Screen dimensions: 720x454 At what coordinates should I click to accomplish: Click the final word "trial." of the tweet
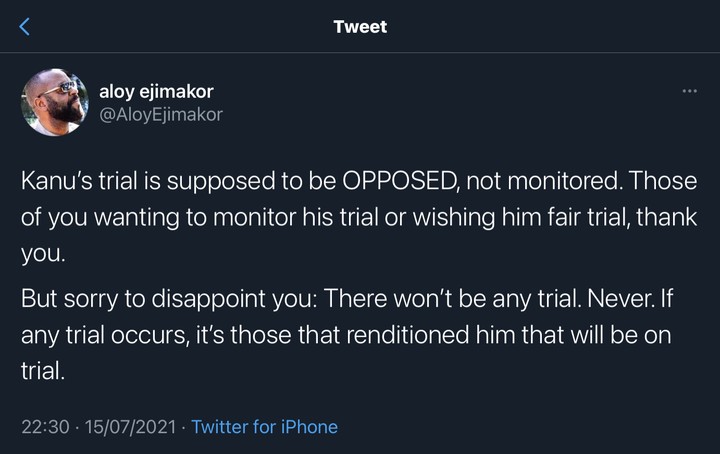[42, 370]
